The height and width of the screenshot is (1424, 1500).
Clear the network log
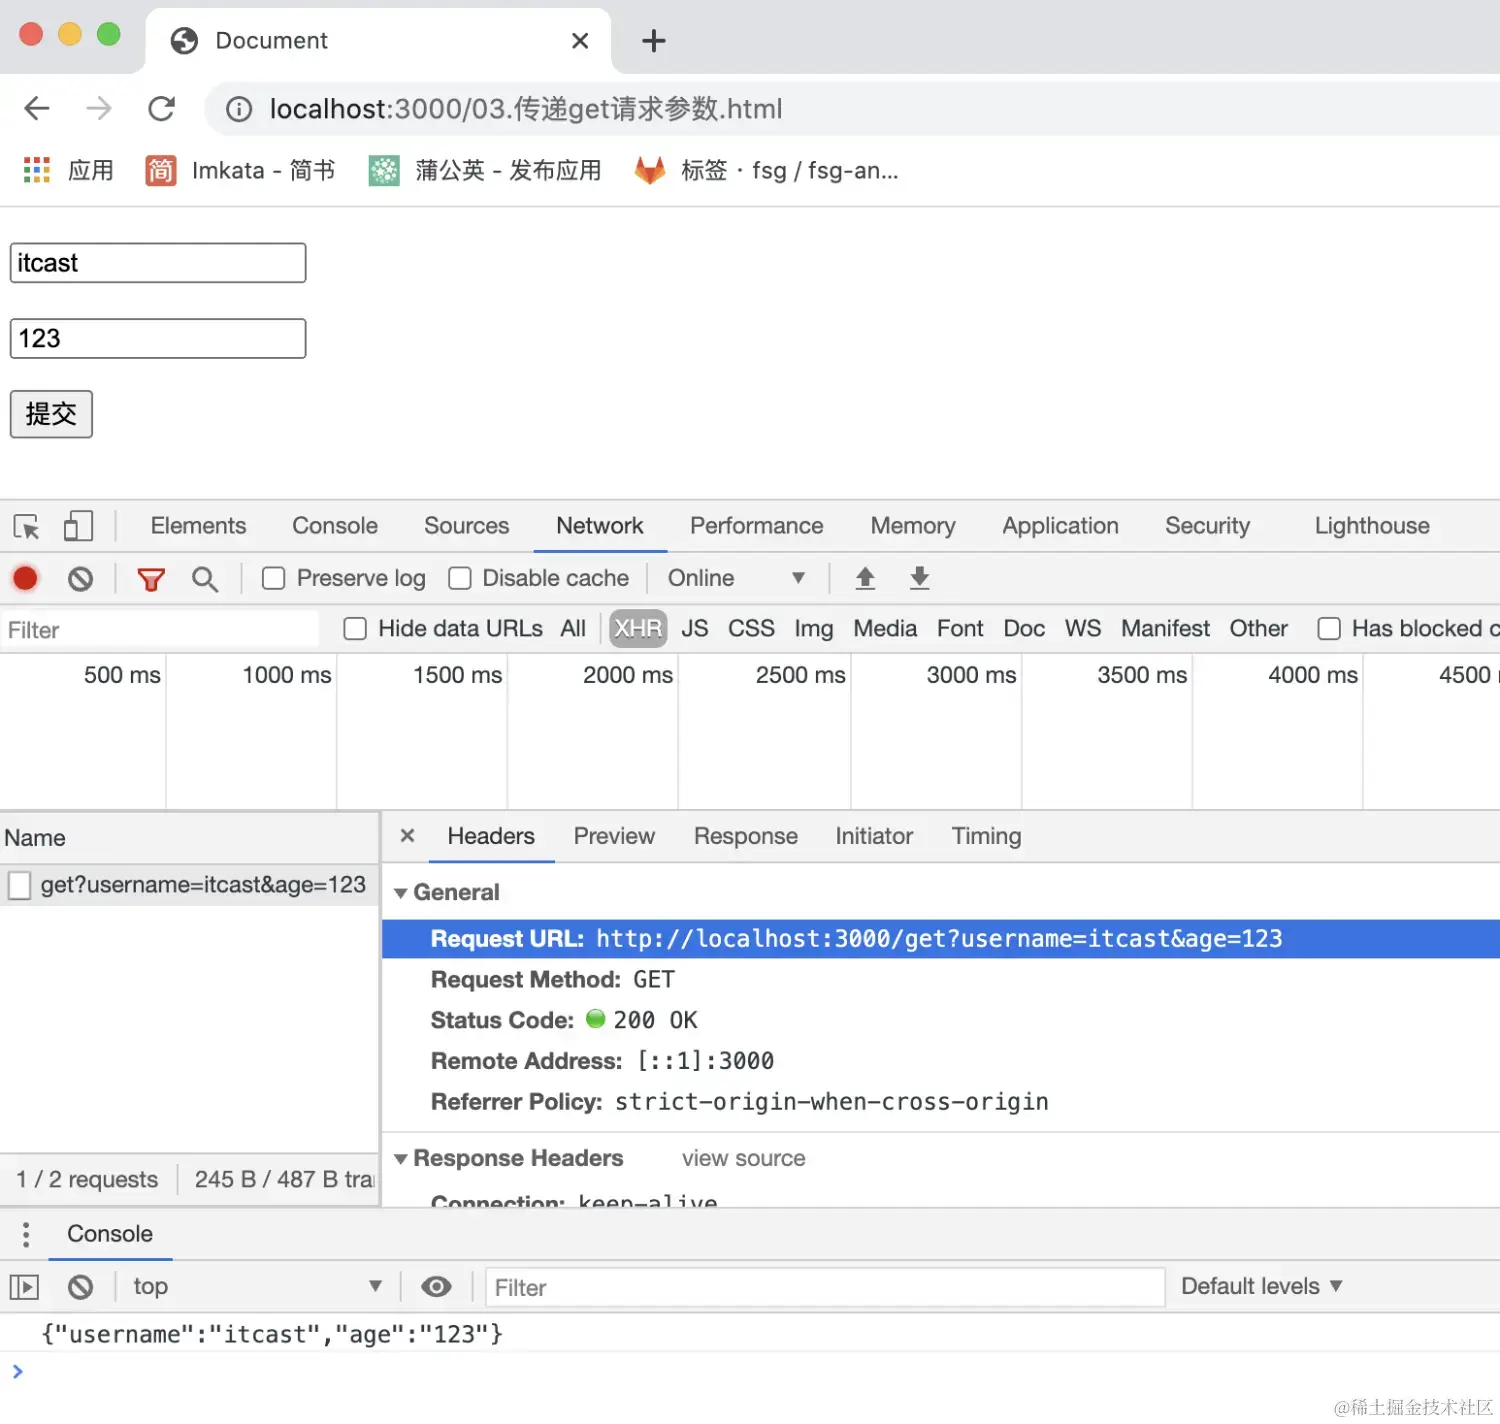point(81,578)
